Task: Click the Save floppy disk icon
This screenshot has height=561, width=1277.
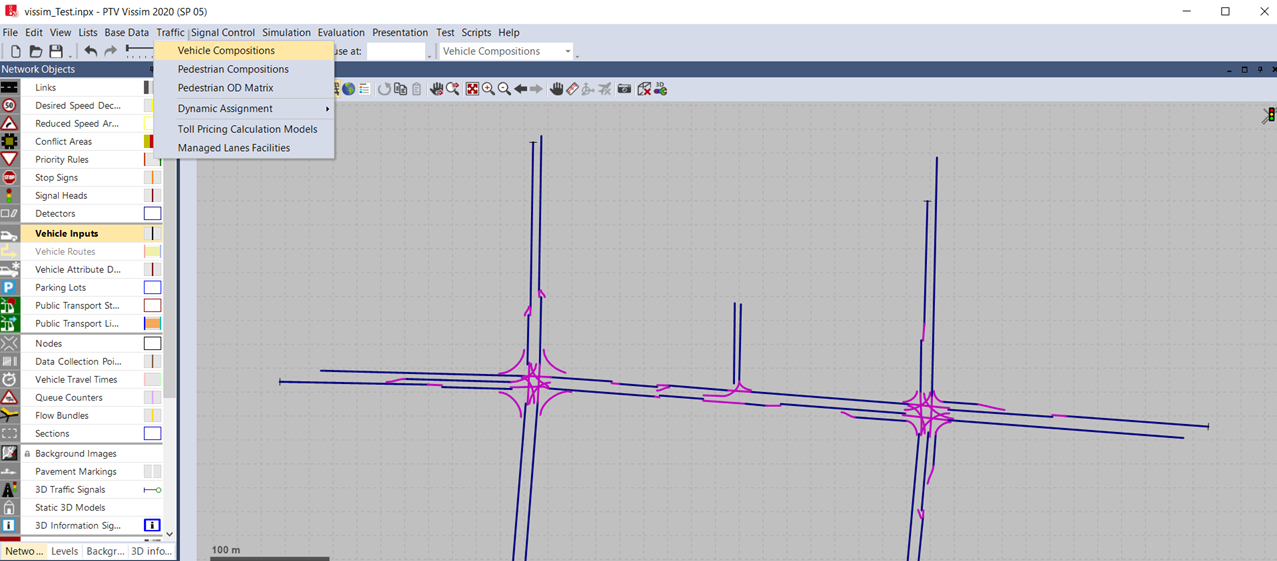Action: point(56,51)
